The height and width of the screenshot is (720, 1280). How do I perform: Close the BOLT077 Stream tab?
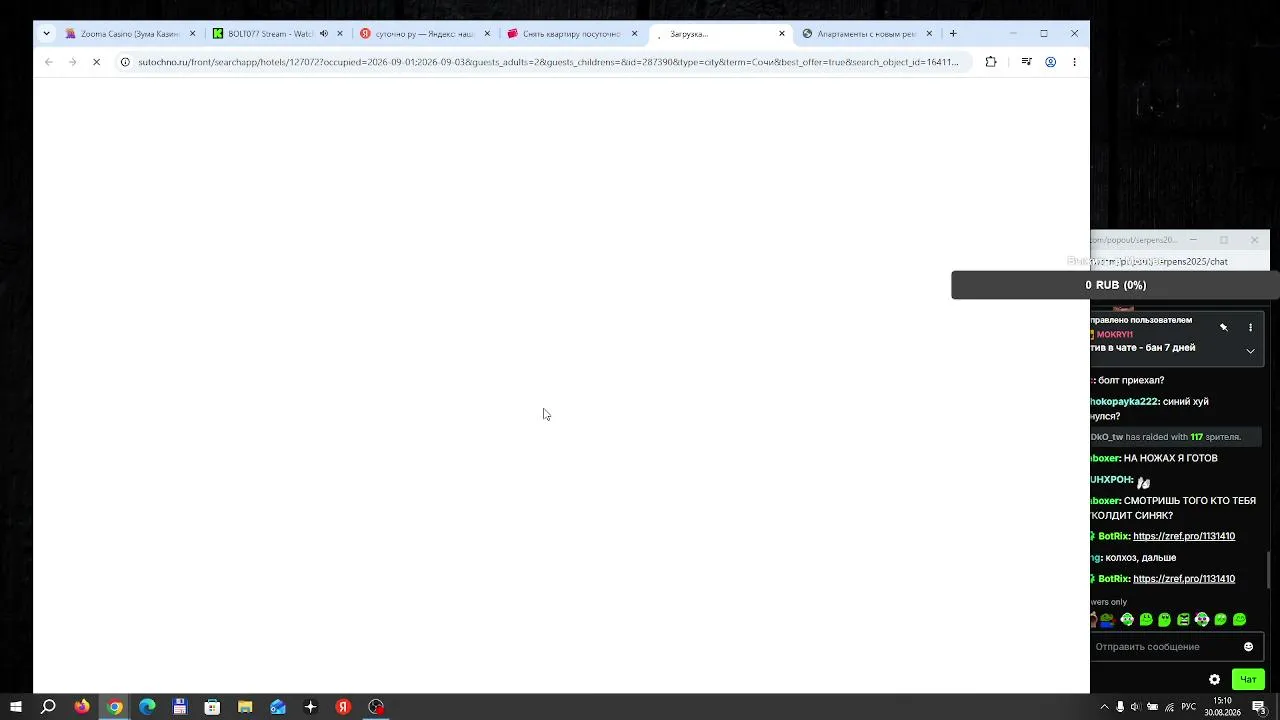340,33
